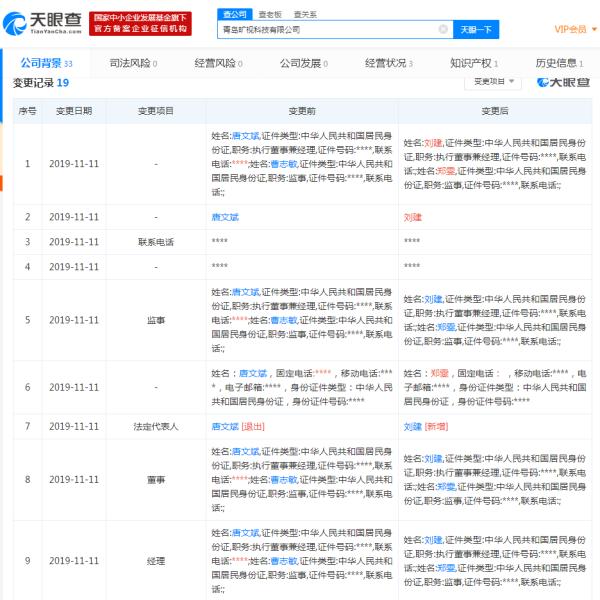Click 刘建 name in row 9 after-change cell
This screenshot has height=600, width=600.
[433, 540]
